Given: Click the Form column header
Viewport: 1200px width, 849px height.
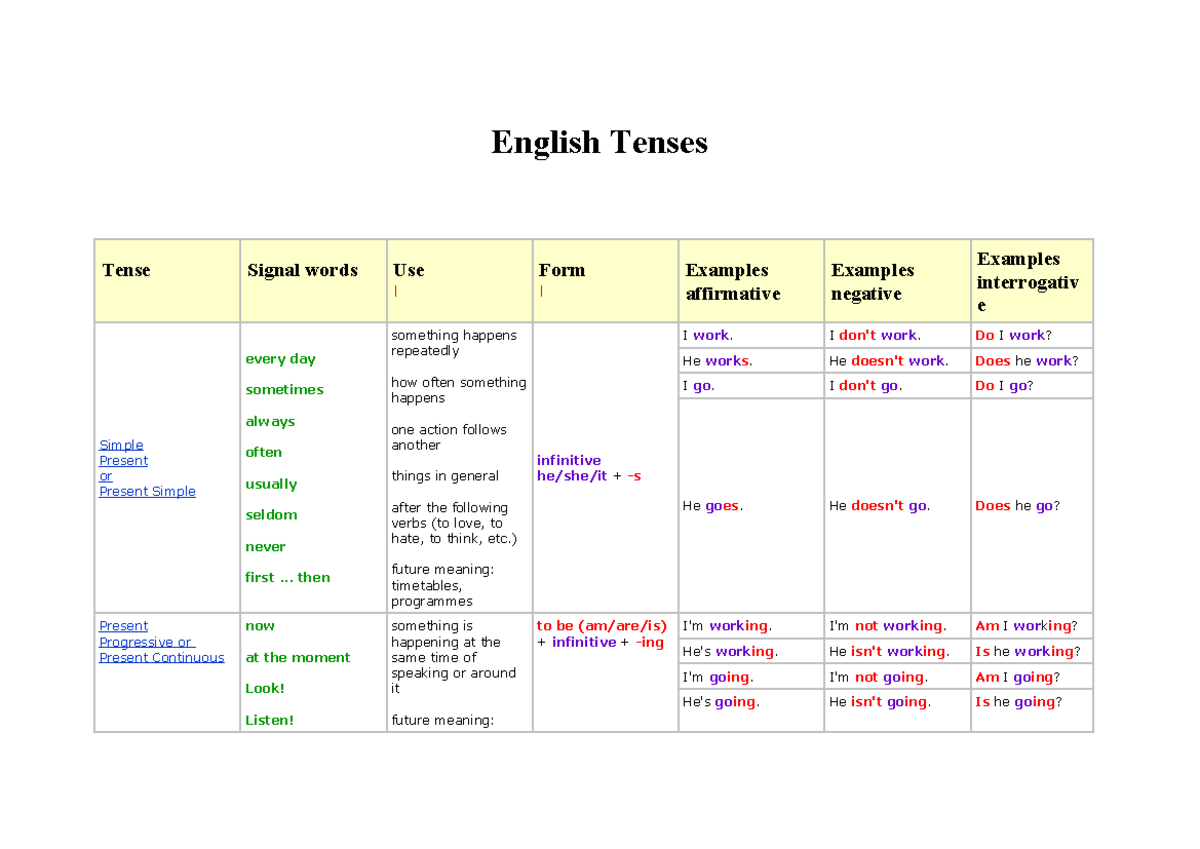Looking at the screenshot, I should pos(562,270).
